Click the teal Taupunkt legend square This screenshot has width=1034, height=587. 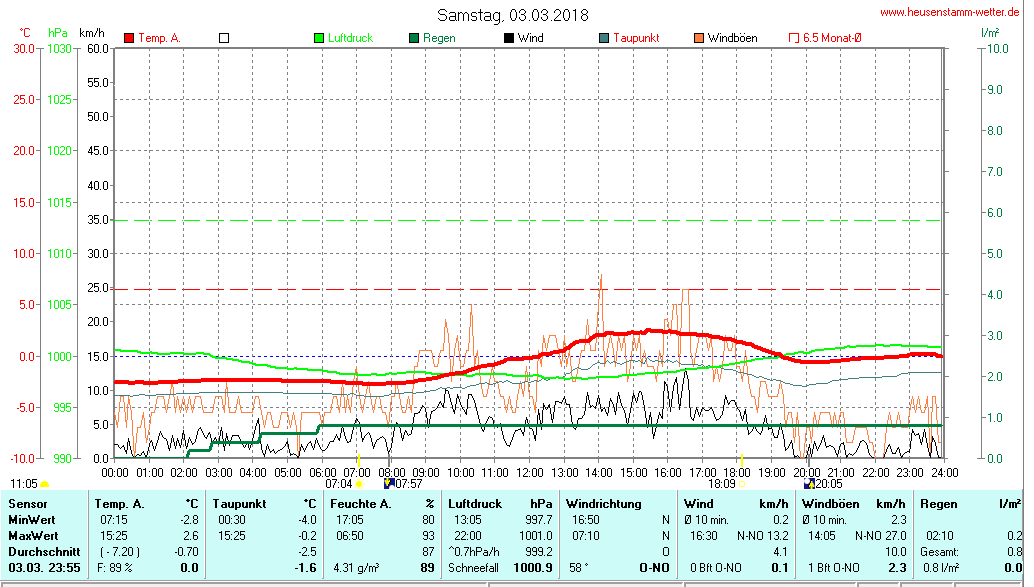[x=604, y=38]
